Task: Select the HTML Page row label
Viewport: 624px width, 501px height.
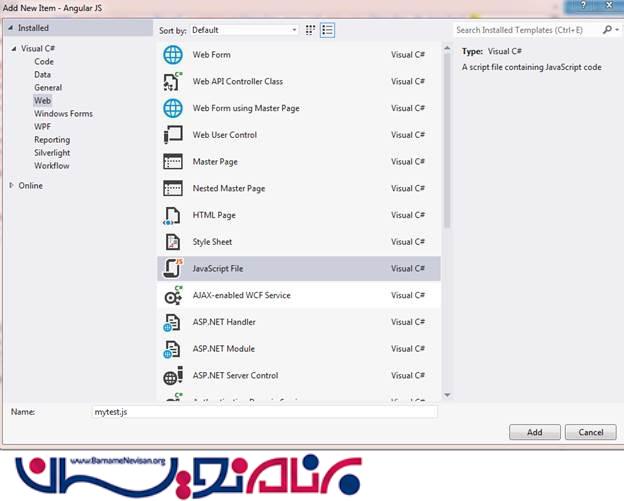Action: [214, 215]
